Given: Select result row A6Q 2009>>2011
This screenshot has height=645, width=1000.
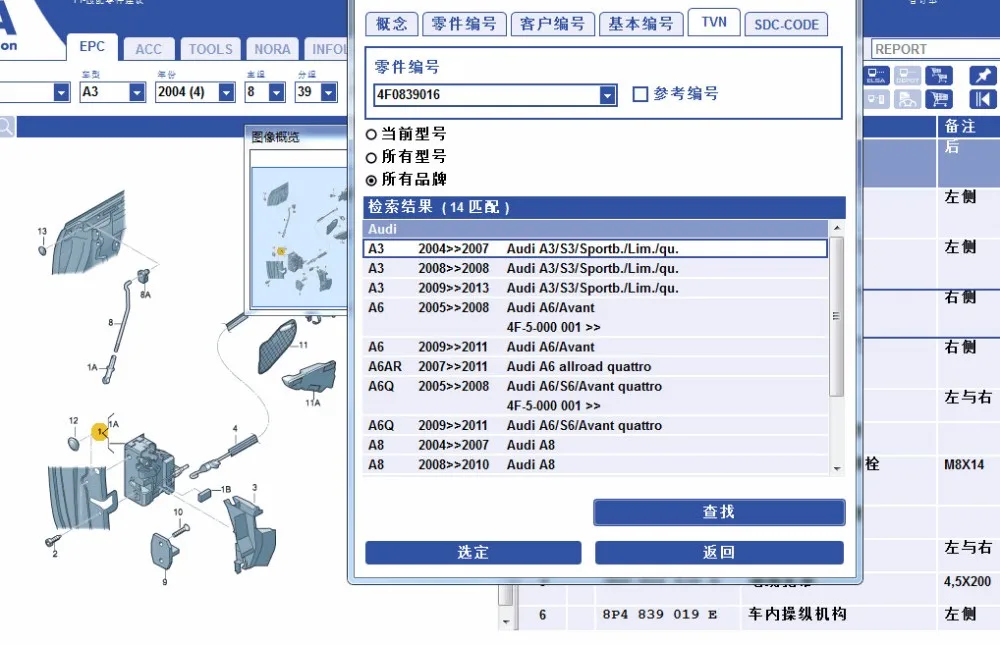Looking at the screenshot, I should click(x=595, y=426).
